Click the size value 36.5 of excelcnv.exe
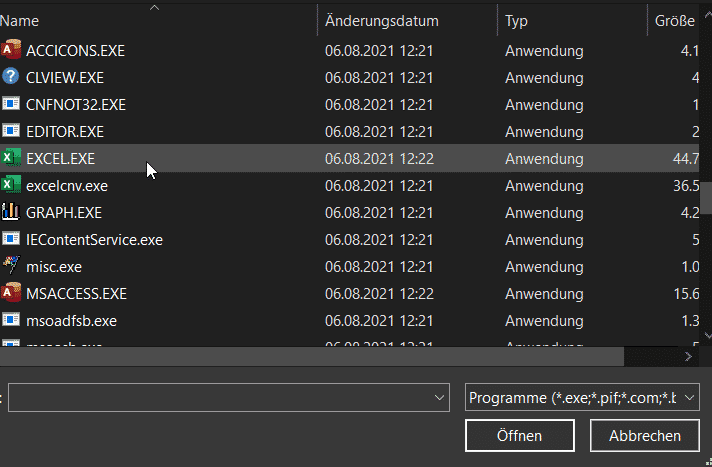The height and width of the screenshot is (467, 712). click(x=686, y=186)
